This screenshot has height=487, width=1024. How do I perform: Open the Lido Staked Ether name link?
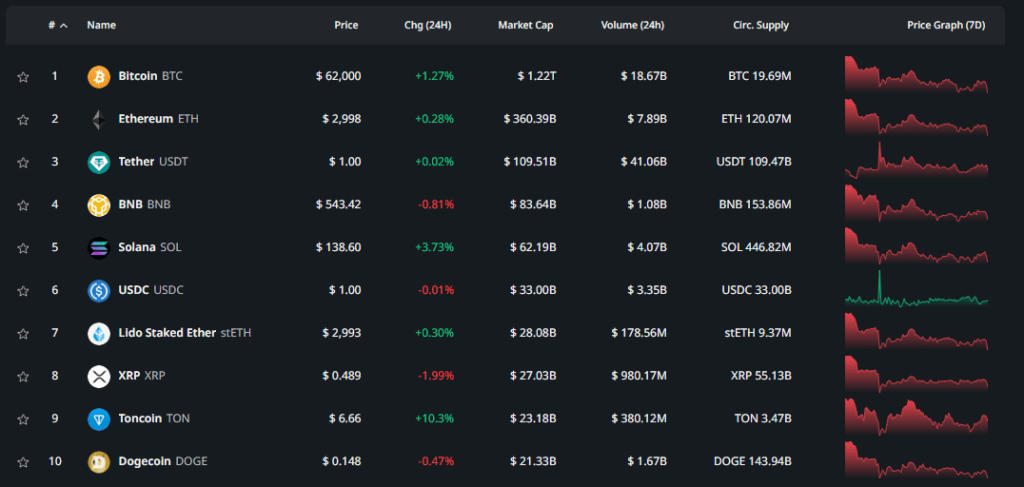pos(167,333)
